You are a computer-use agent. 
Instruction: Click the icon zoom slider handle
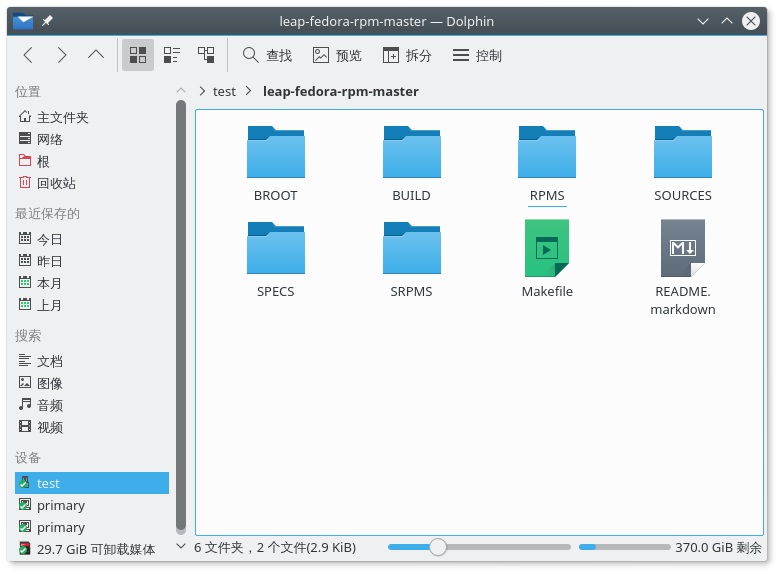(x=438, y=547)
